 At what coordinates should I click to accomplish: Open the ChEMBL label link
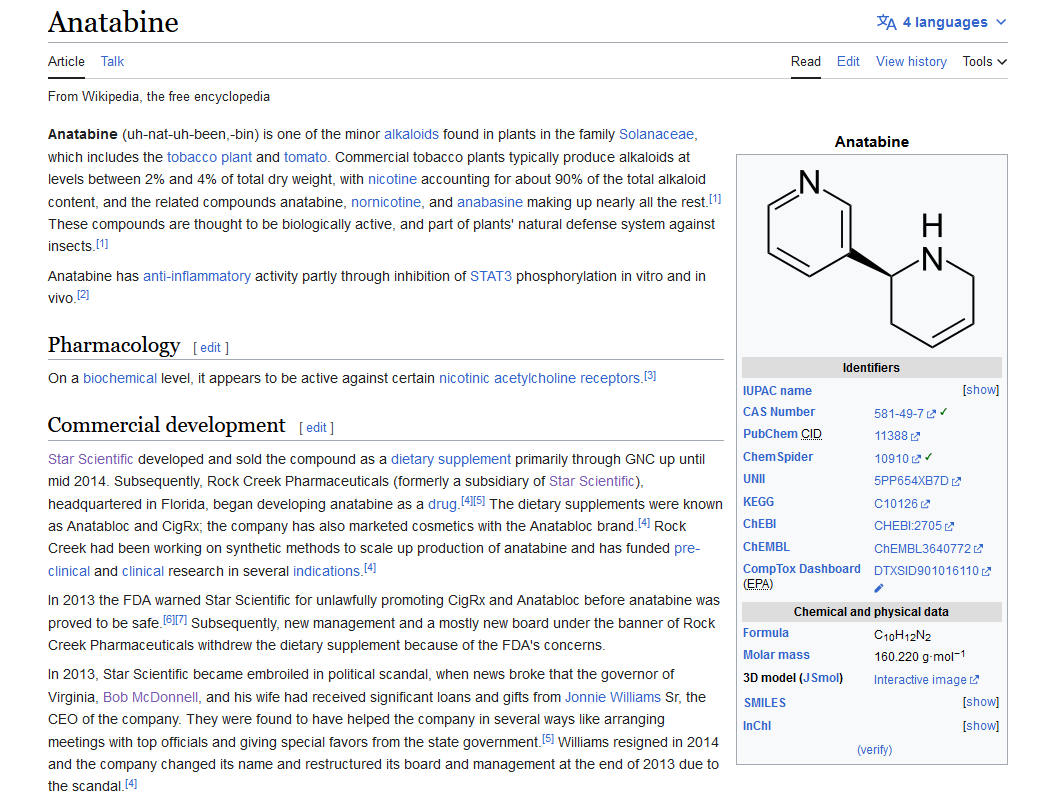[766, 547]
